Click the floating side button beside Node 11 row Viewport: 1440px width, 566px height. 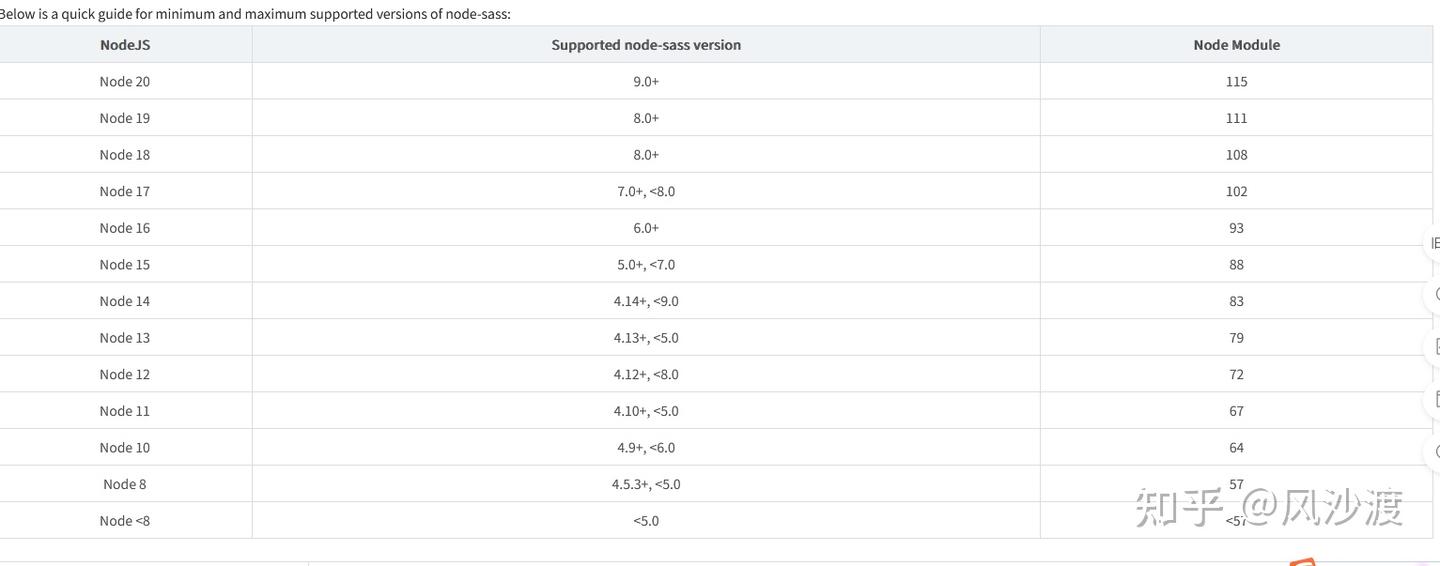(x=1434, y=400)
